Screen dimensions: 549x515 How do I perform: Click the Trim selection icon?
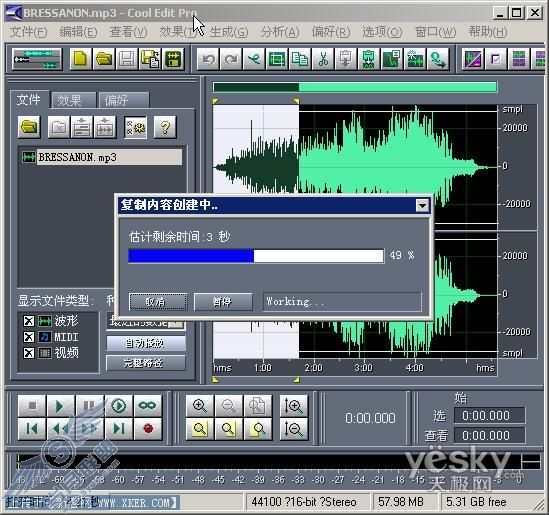click(x=277, y=59)
